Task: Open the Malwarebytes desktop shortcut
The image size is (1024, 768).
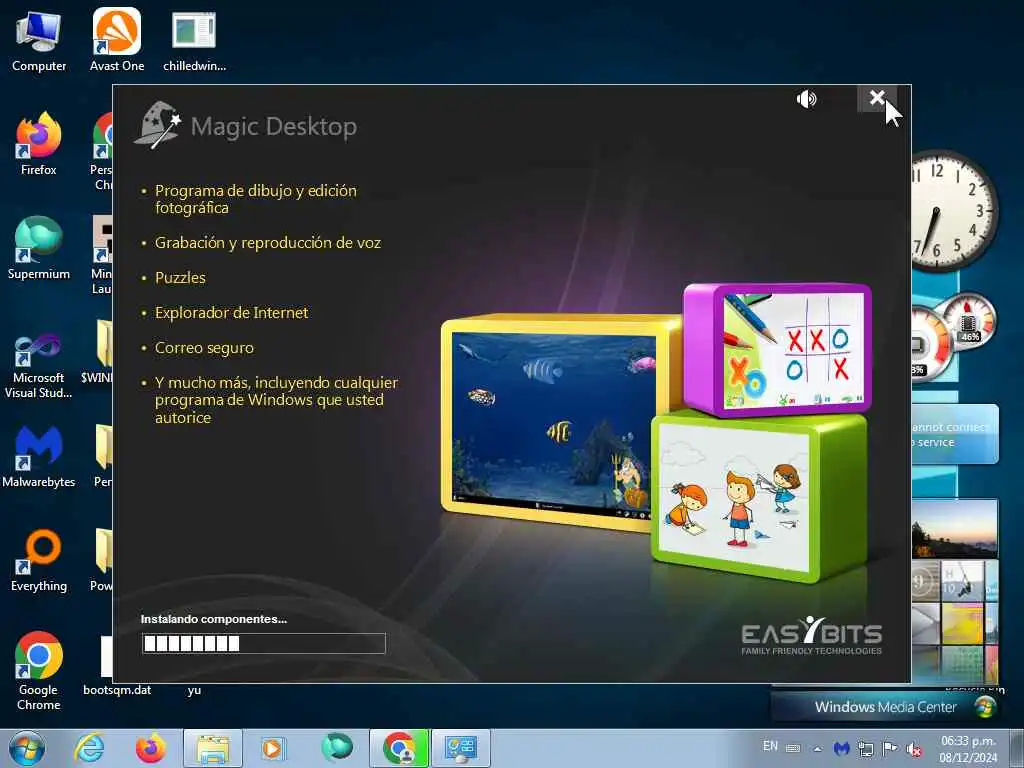Action: 39,456
